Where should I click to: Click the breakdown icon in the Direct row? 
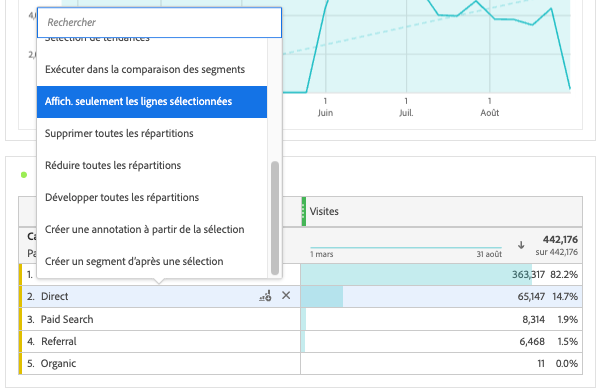tap(265, 296)
